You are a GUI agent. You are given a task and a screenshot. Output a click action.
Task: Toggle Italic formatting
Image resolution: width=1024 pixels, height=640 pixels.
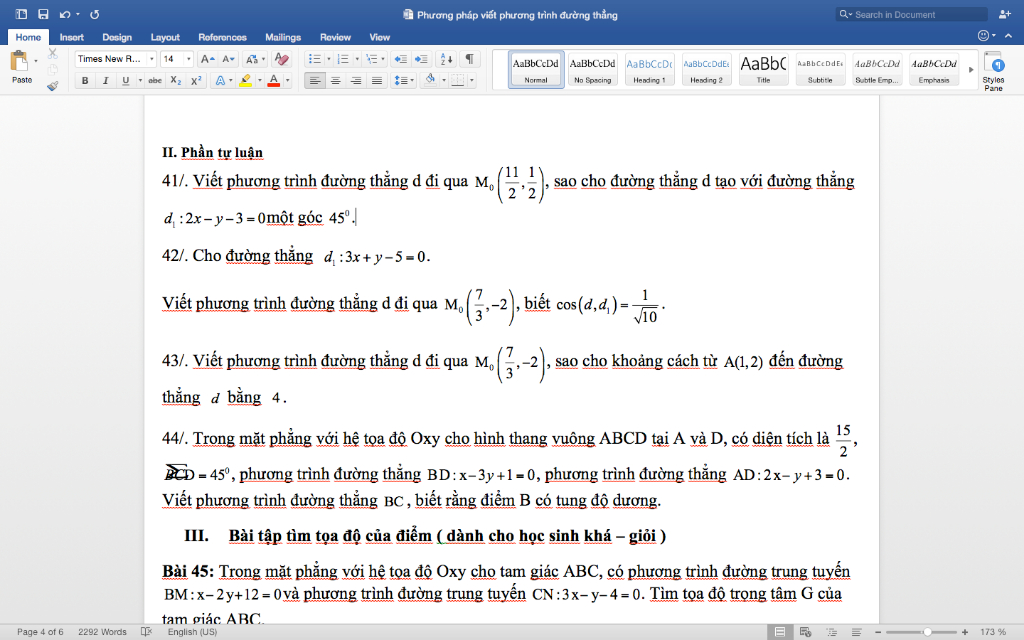tap(105, 80)
